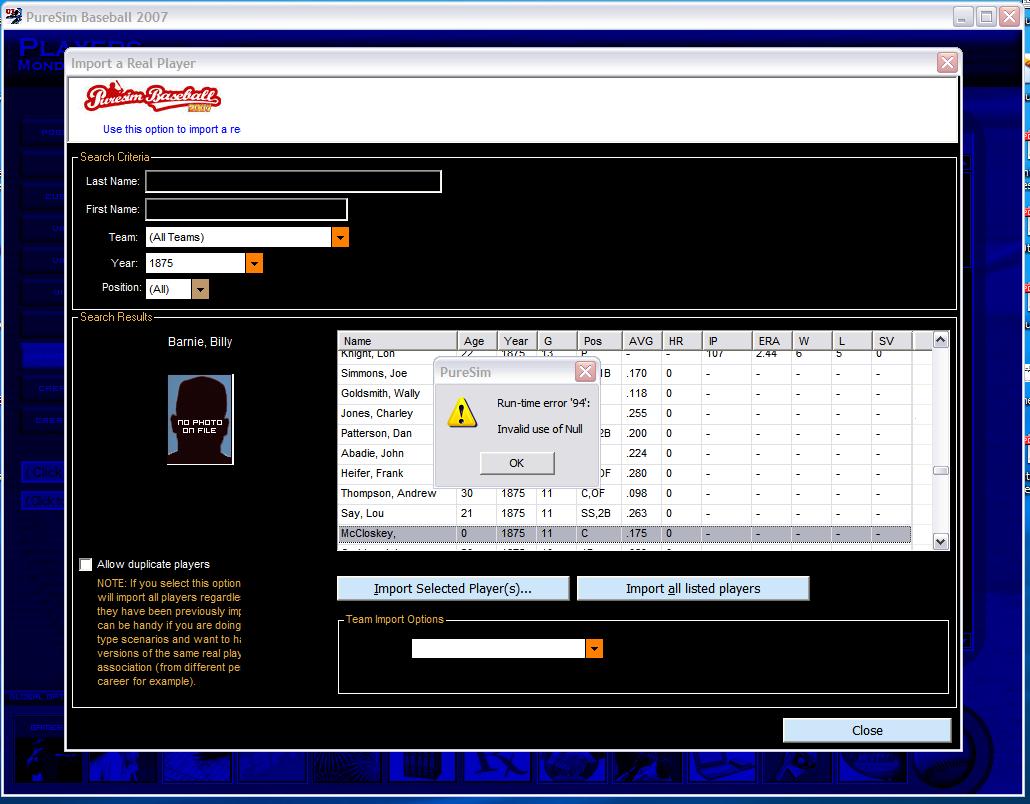Select the Thompson, Andrew row

coord(624,493)
